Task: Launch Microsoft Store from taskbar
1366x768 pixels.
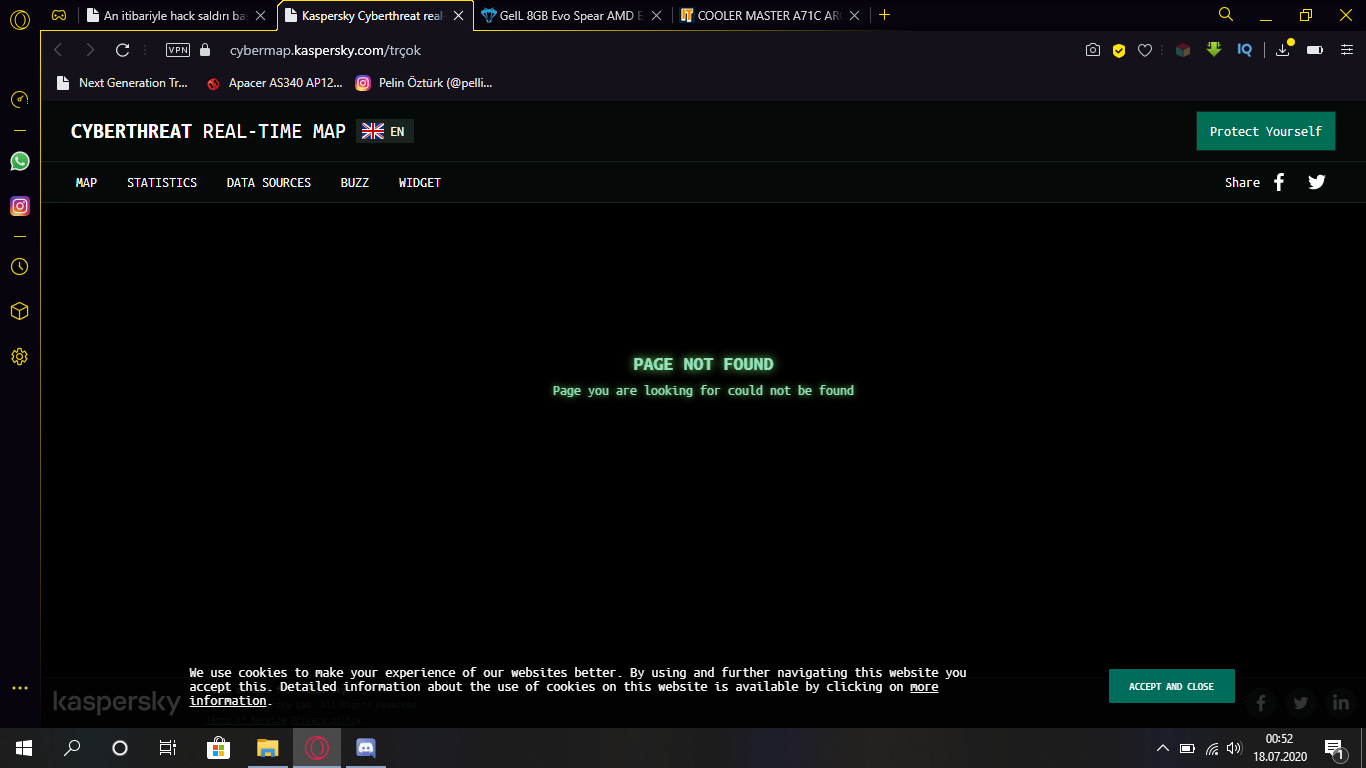Action: click(219, 748)
